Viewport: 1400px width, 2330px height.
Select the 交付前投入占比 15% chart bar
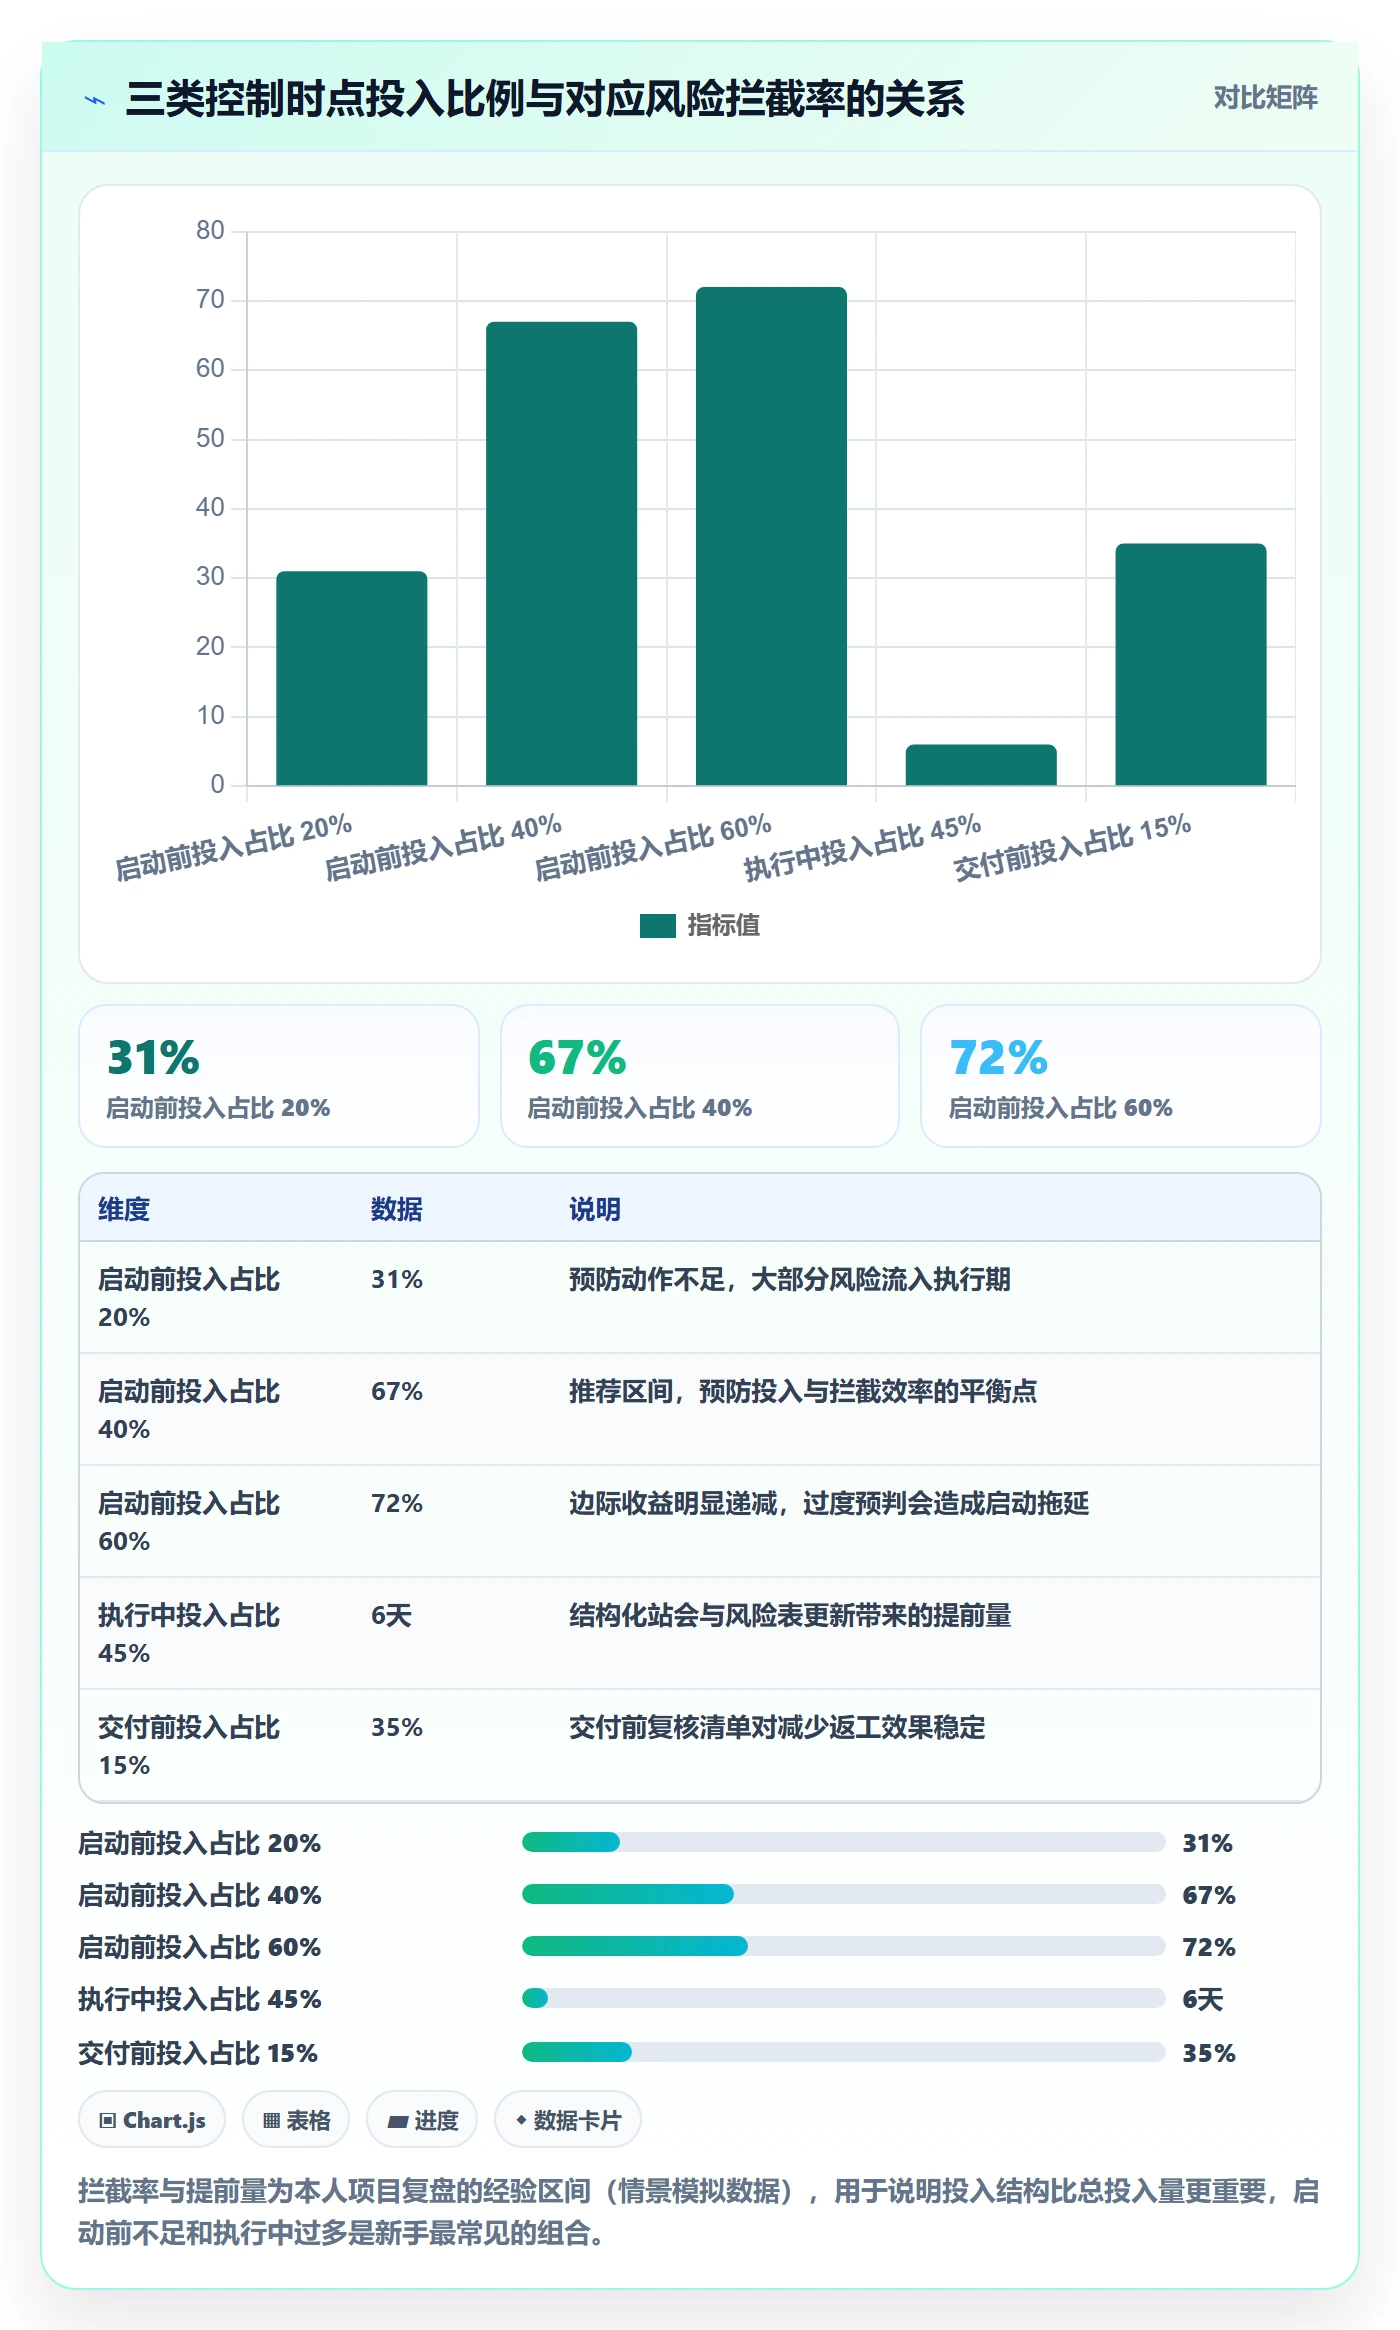(1191, 664)
